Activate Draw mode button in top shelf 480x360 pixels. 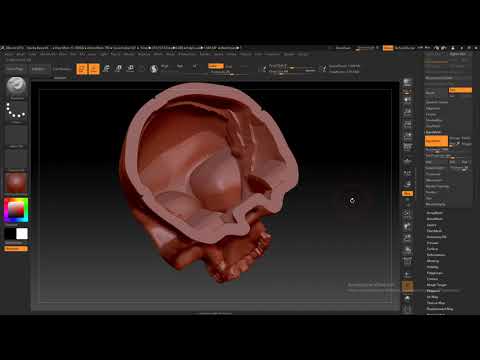[x=94, y=69]
